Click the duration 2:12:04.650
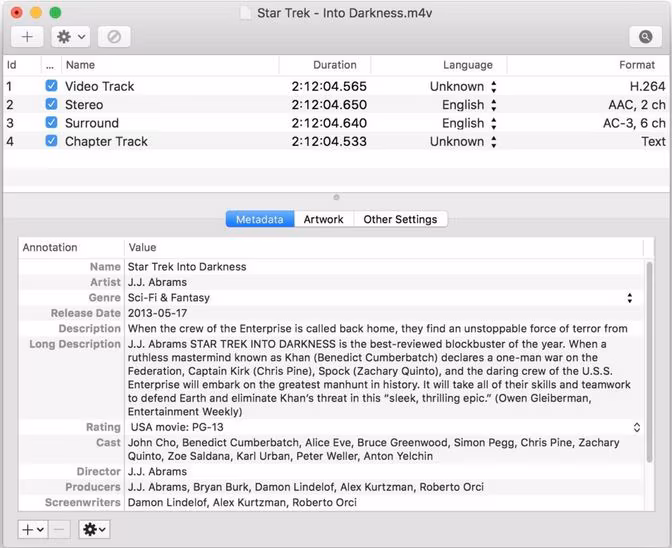 [x=329, y=105]
